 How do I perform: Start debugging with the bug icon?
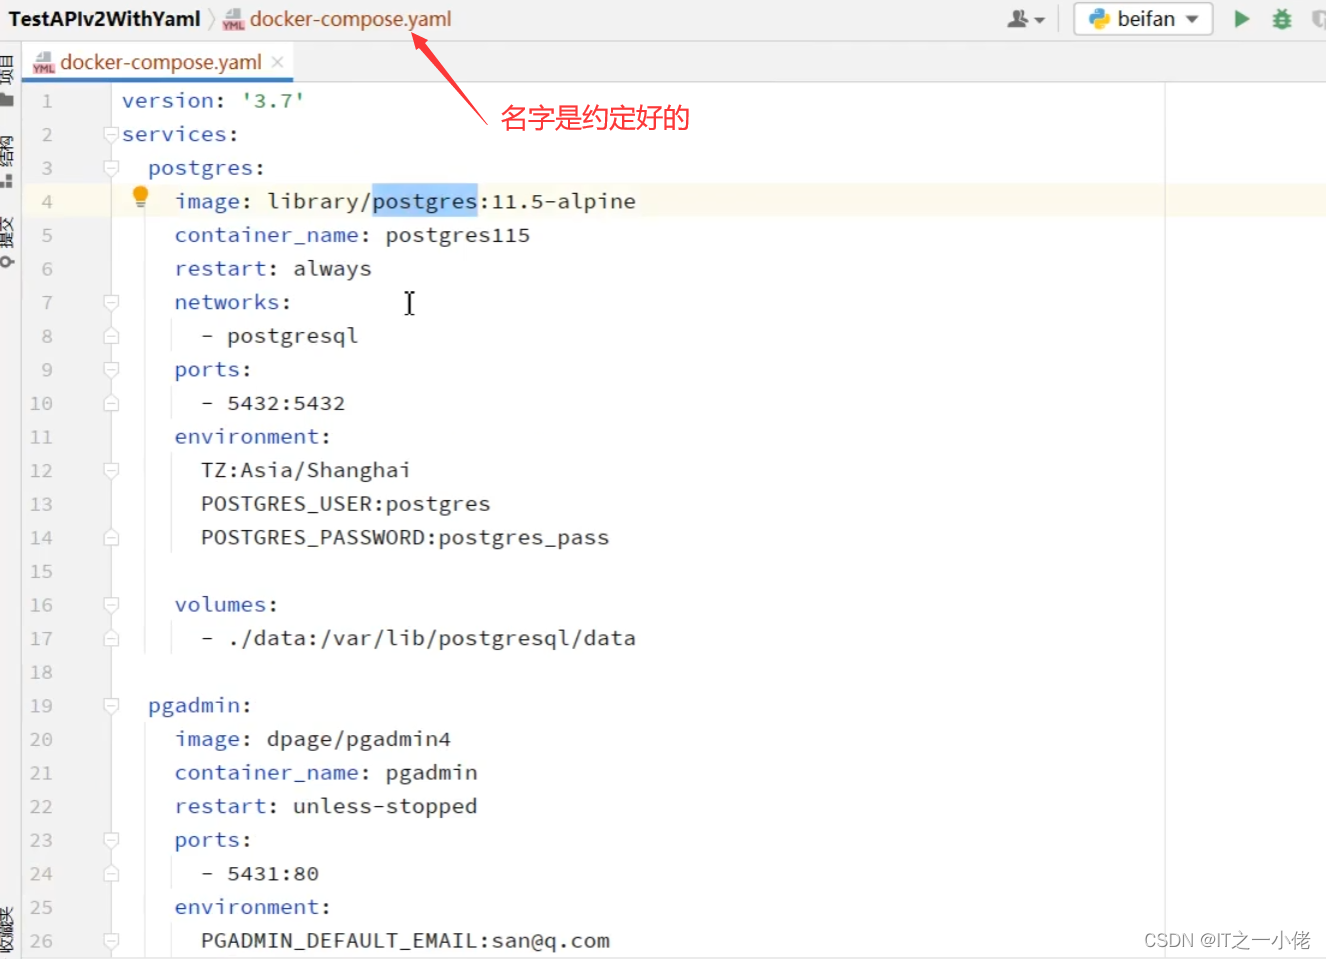click(x=1282, y=19)
